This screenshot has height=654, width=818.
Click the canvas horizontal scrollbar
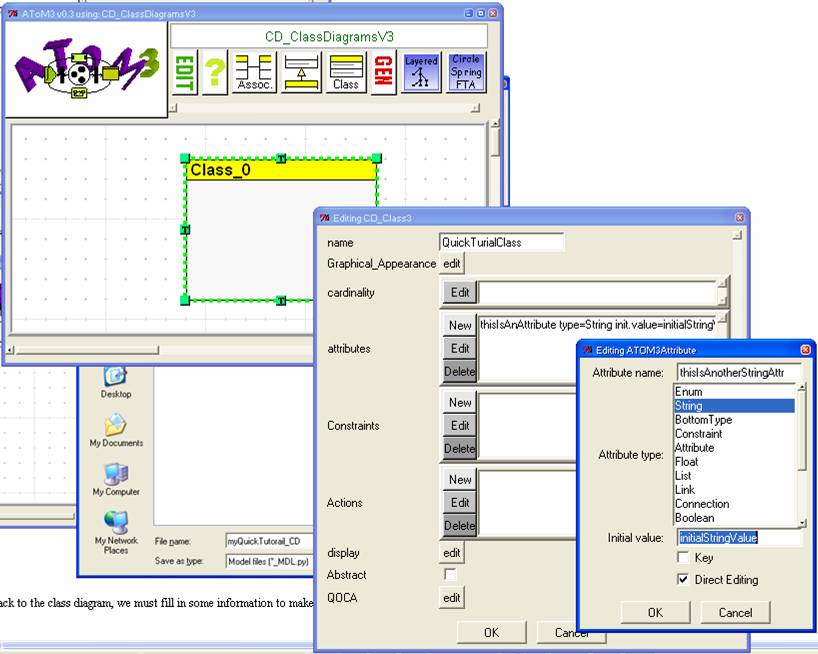(150, 350)
